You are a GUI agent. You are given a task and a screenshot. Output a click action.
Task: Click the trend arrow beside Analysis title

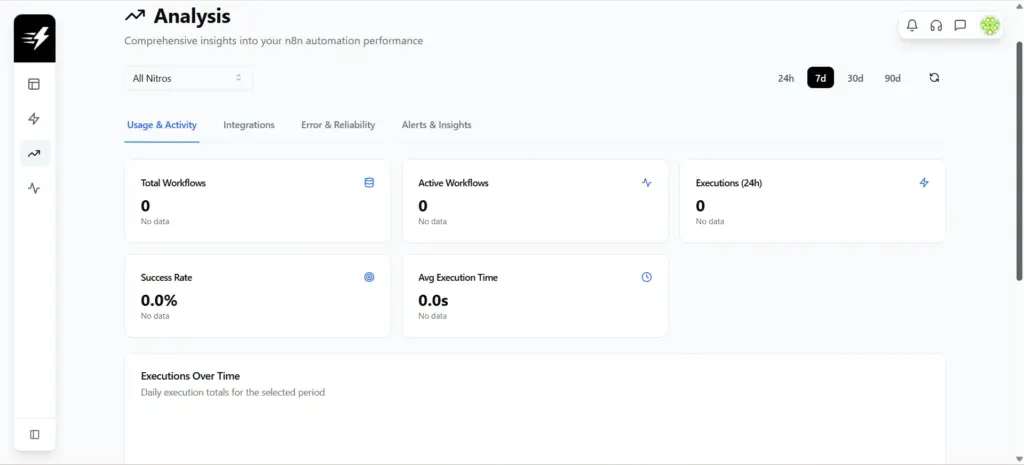[x=135, y=15]
